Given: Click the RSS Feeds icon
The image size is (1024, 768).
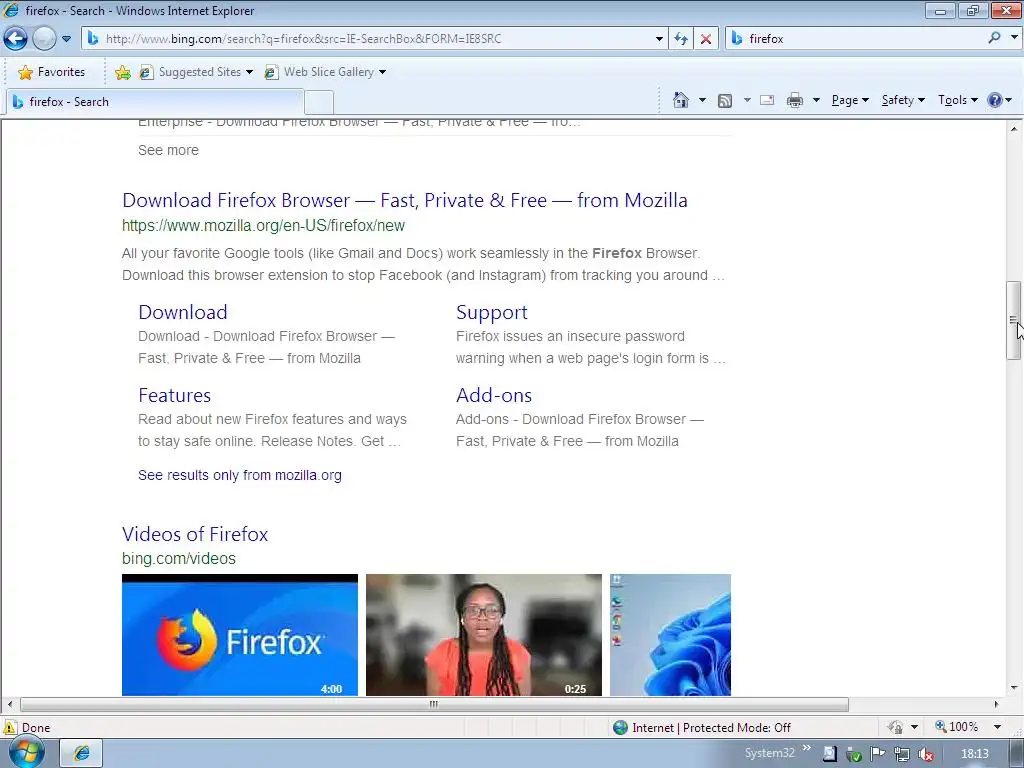Looking at the screenshot, I should click(x=725, y=101).
